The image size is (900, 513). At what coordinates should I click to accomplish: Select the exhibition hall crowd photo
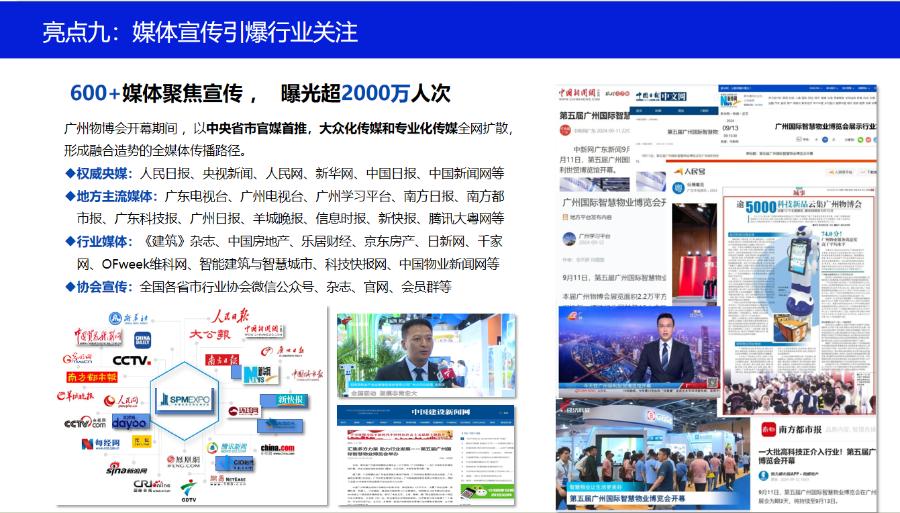point(652,454)
